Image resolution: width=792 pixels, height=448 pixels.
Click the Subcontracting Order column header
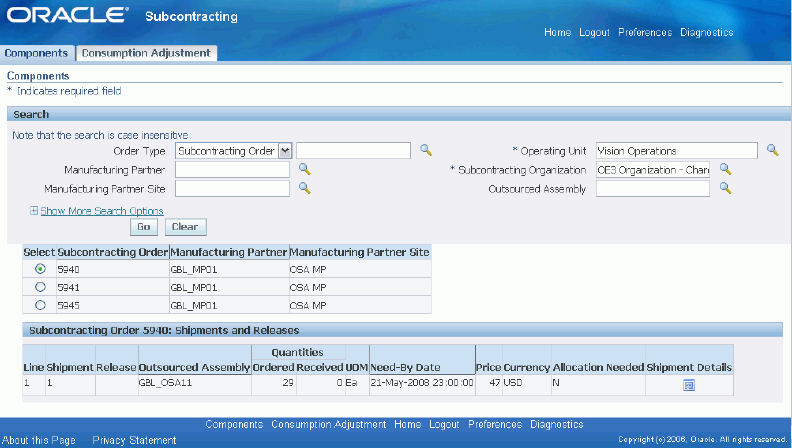point(113,252)
